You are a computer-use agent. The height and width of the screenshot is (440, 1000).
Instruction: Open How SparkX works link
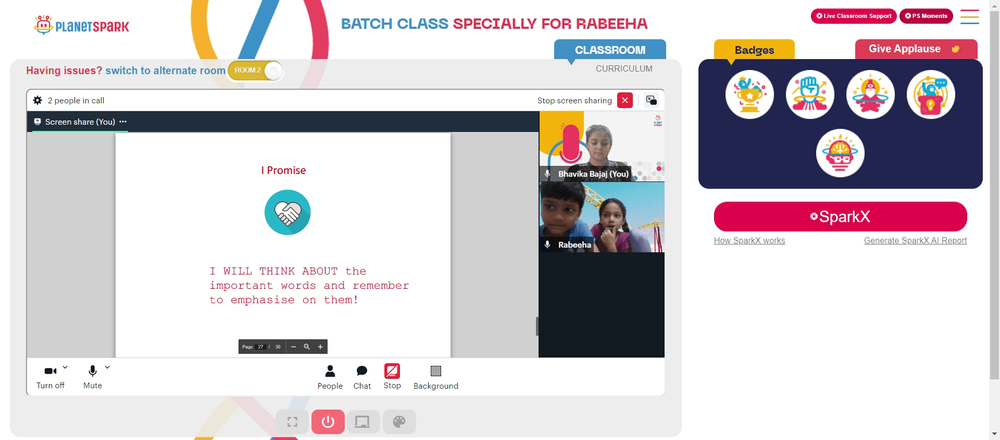749,240
